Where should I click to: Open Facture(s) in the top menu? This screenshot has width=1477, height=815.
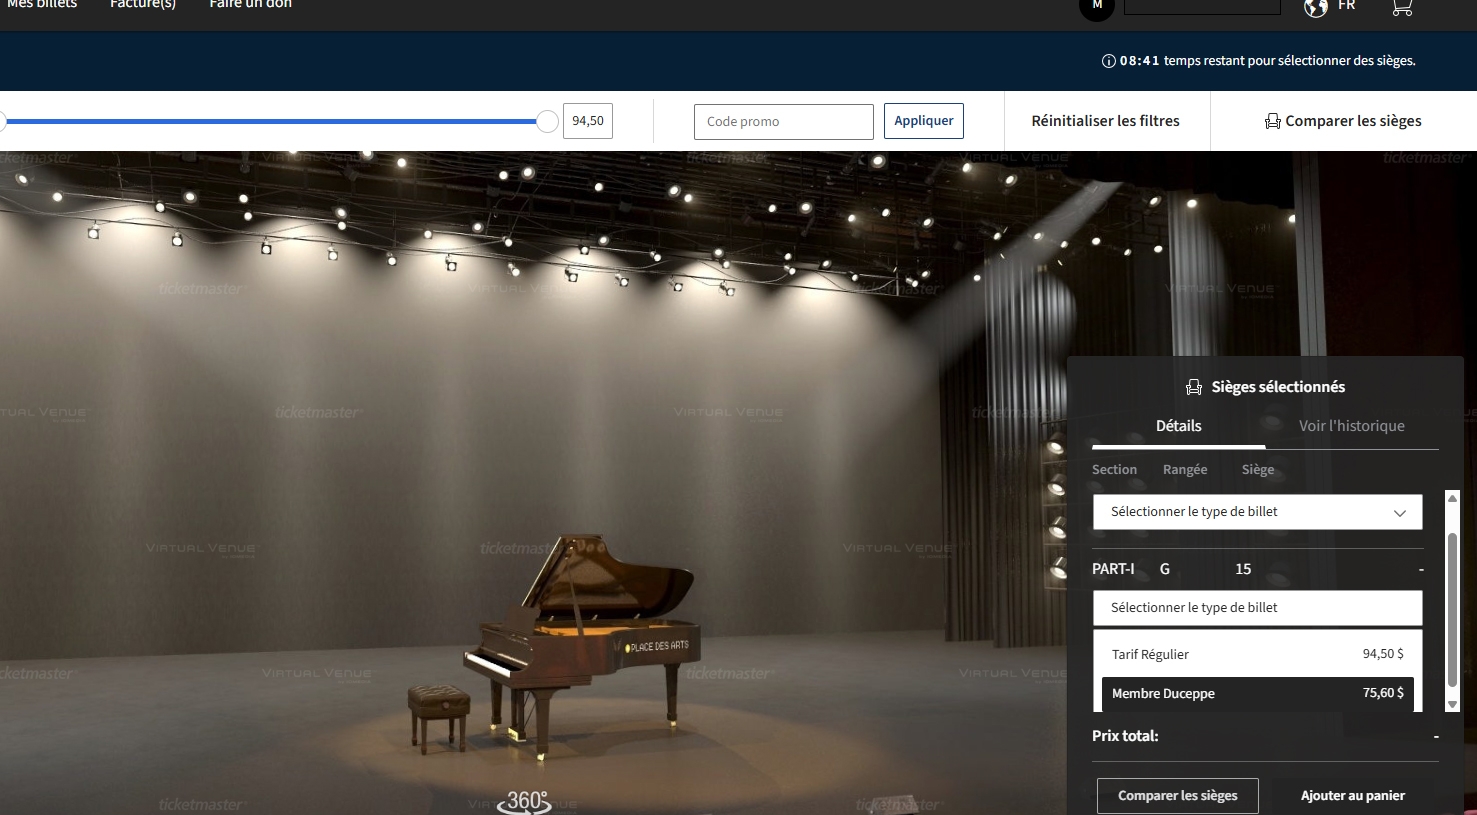click(143, 5)
